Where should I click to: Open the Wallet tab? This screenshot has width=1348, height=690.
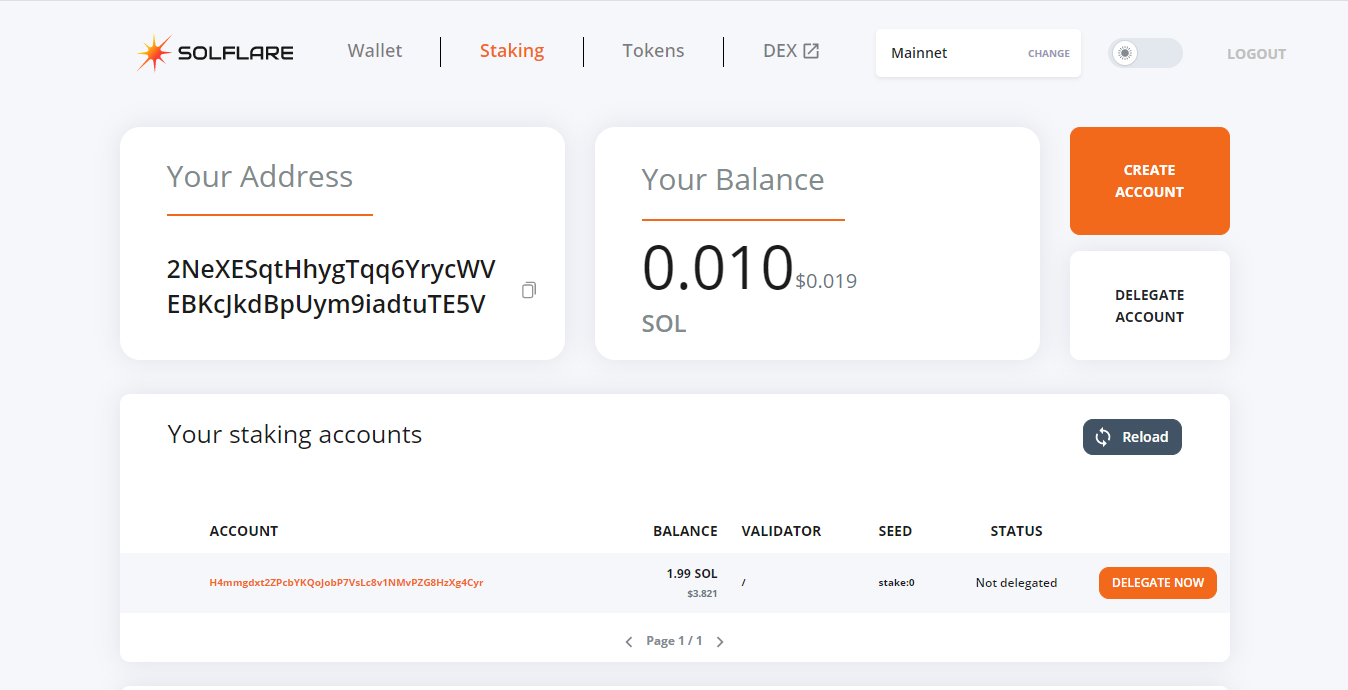[x=375, y=51]
